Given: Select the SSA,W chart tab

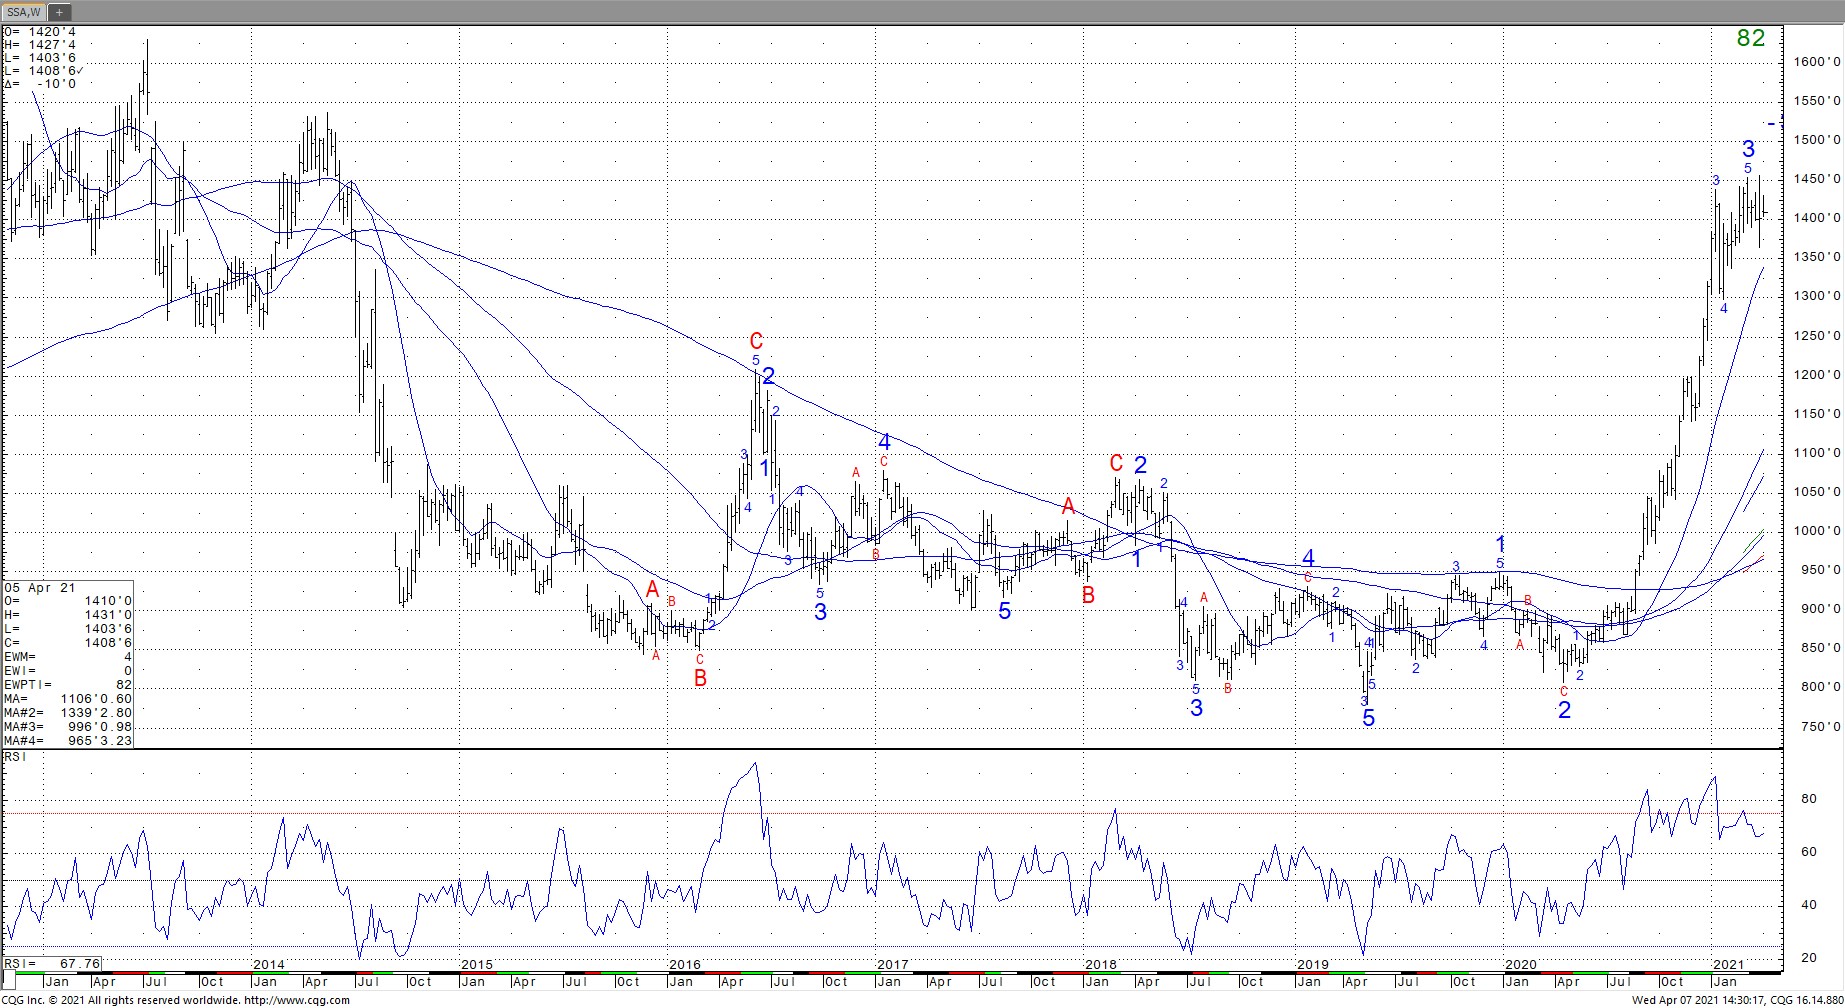Looking at the screenshot, I should pyautogui.click(x=22, y=12).
